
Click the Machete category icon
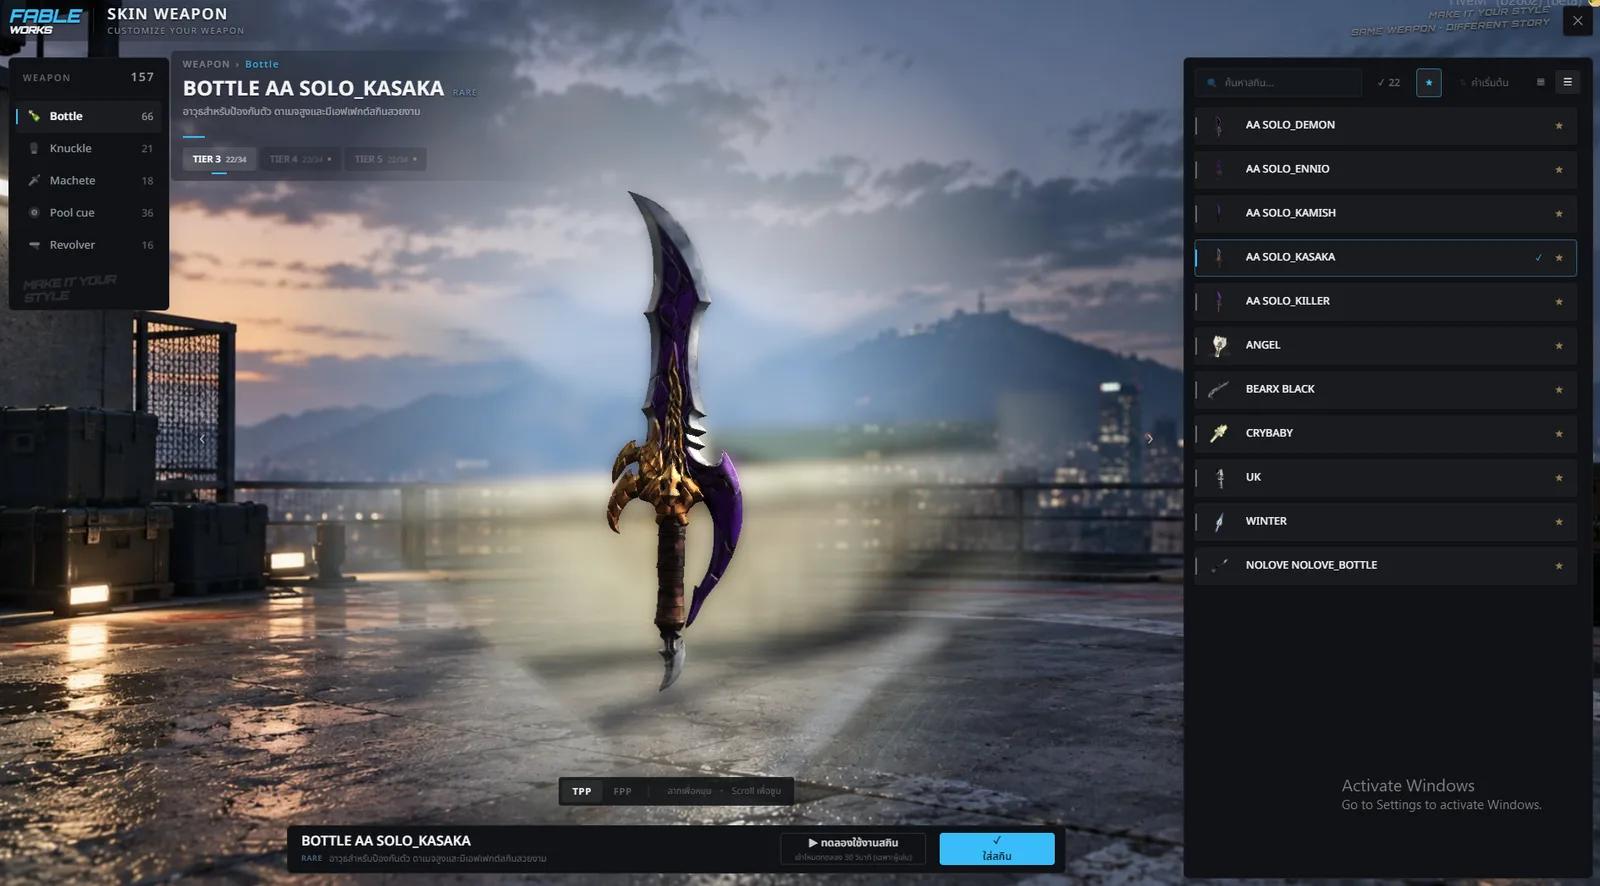tap(34, 181)
